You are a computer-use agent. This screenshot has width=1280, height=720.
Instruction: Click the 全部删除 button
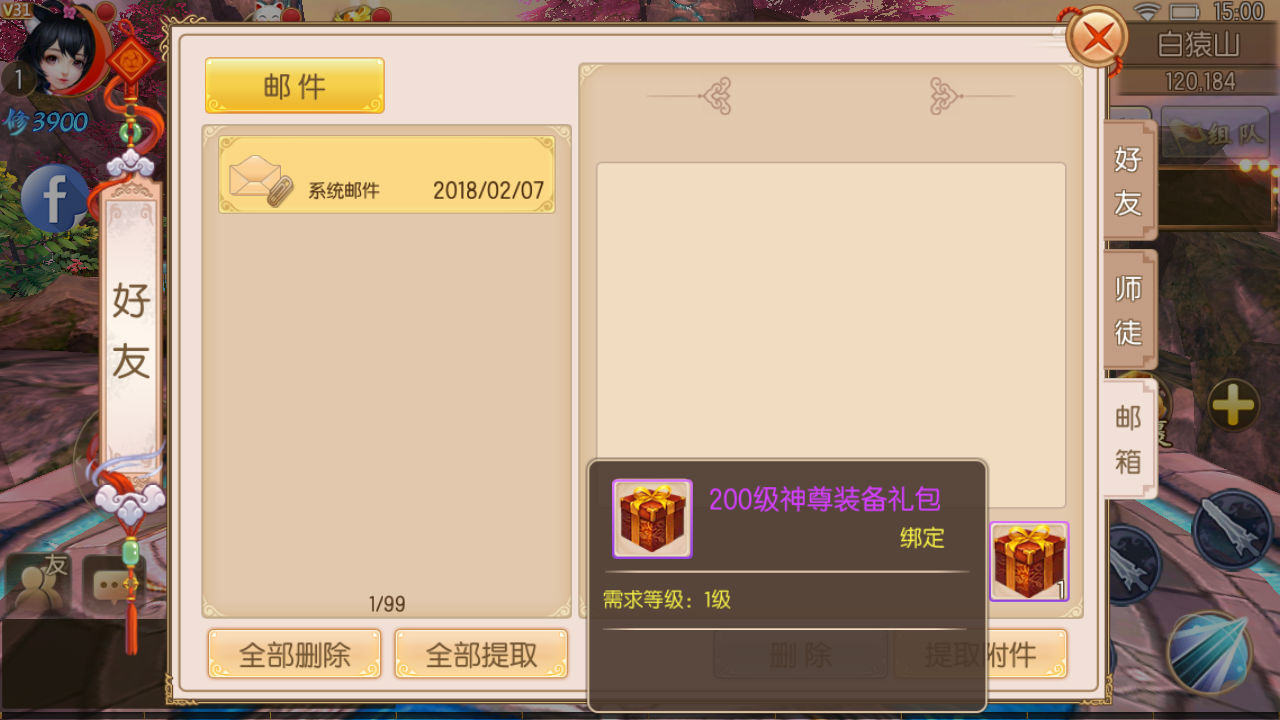pos(295,655)
